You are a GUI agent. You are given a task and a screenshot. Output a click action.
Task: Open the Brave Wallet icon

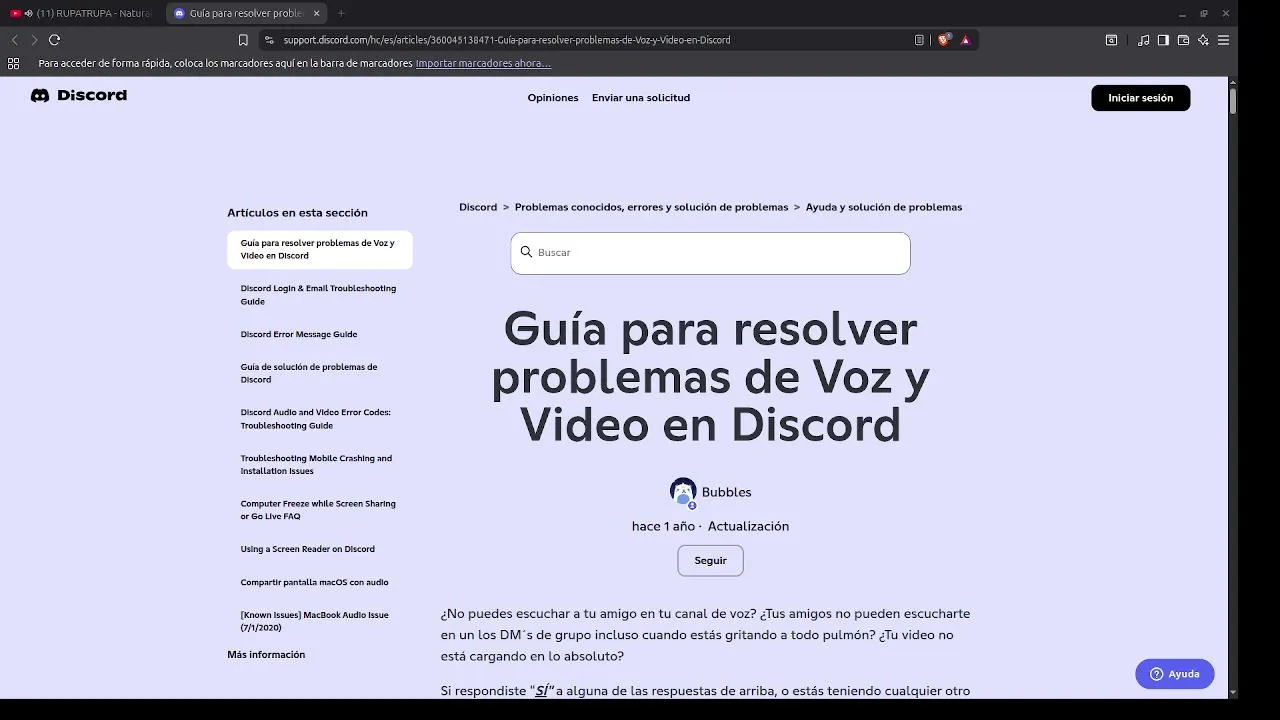pos(1183,40)
